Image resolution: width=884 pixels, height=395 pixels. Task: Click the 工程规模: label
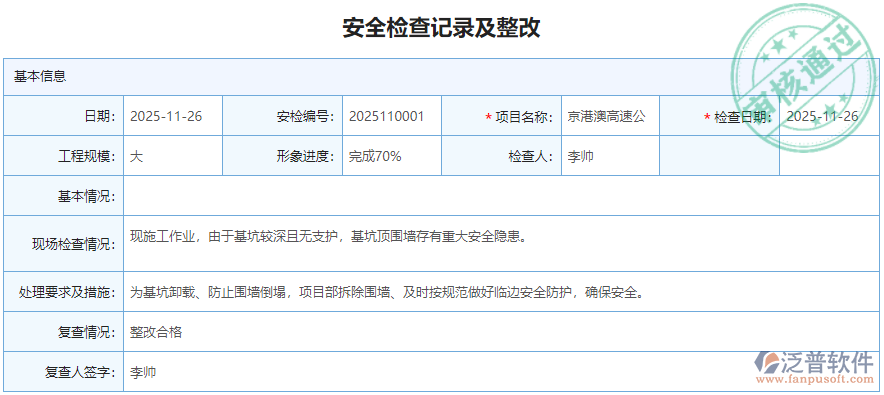(x=87, y=156)
